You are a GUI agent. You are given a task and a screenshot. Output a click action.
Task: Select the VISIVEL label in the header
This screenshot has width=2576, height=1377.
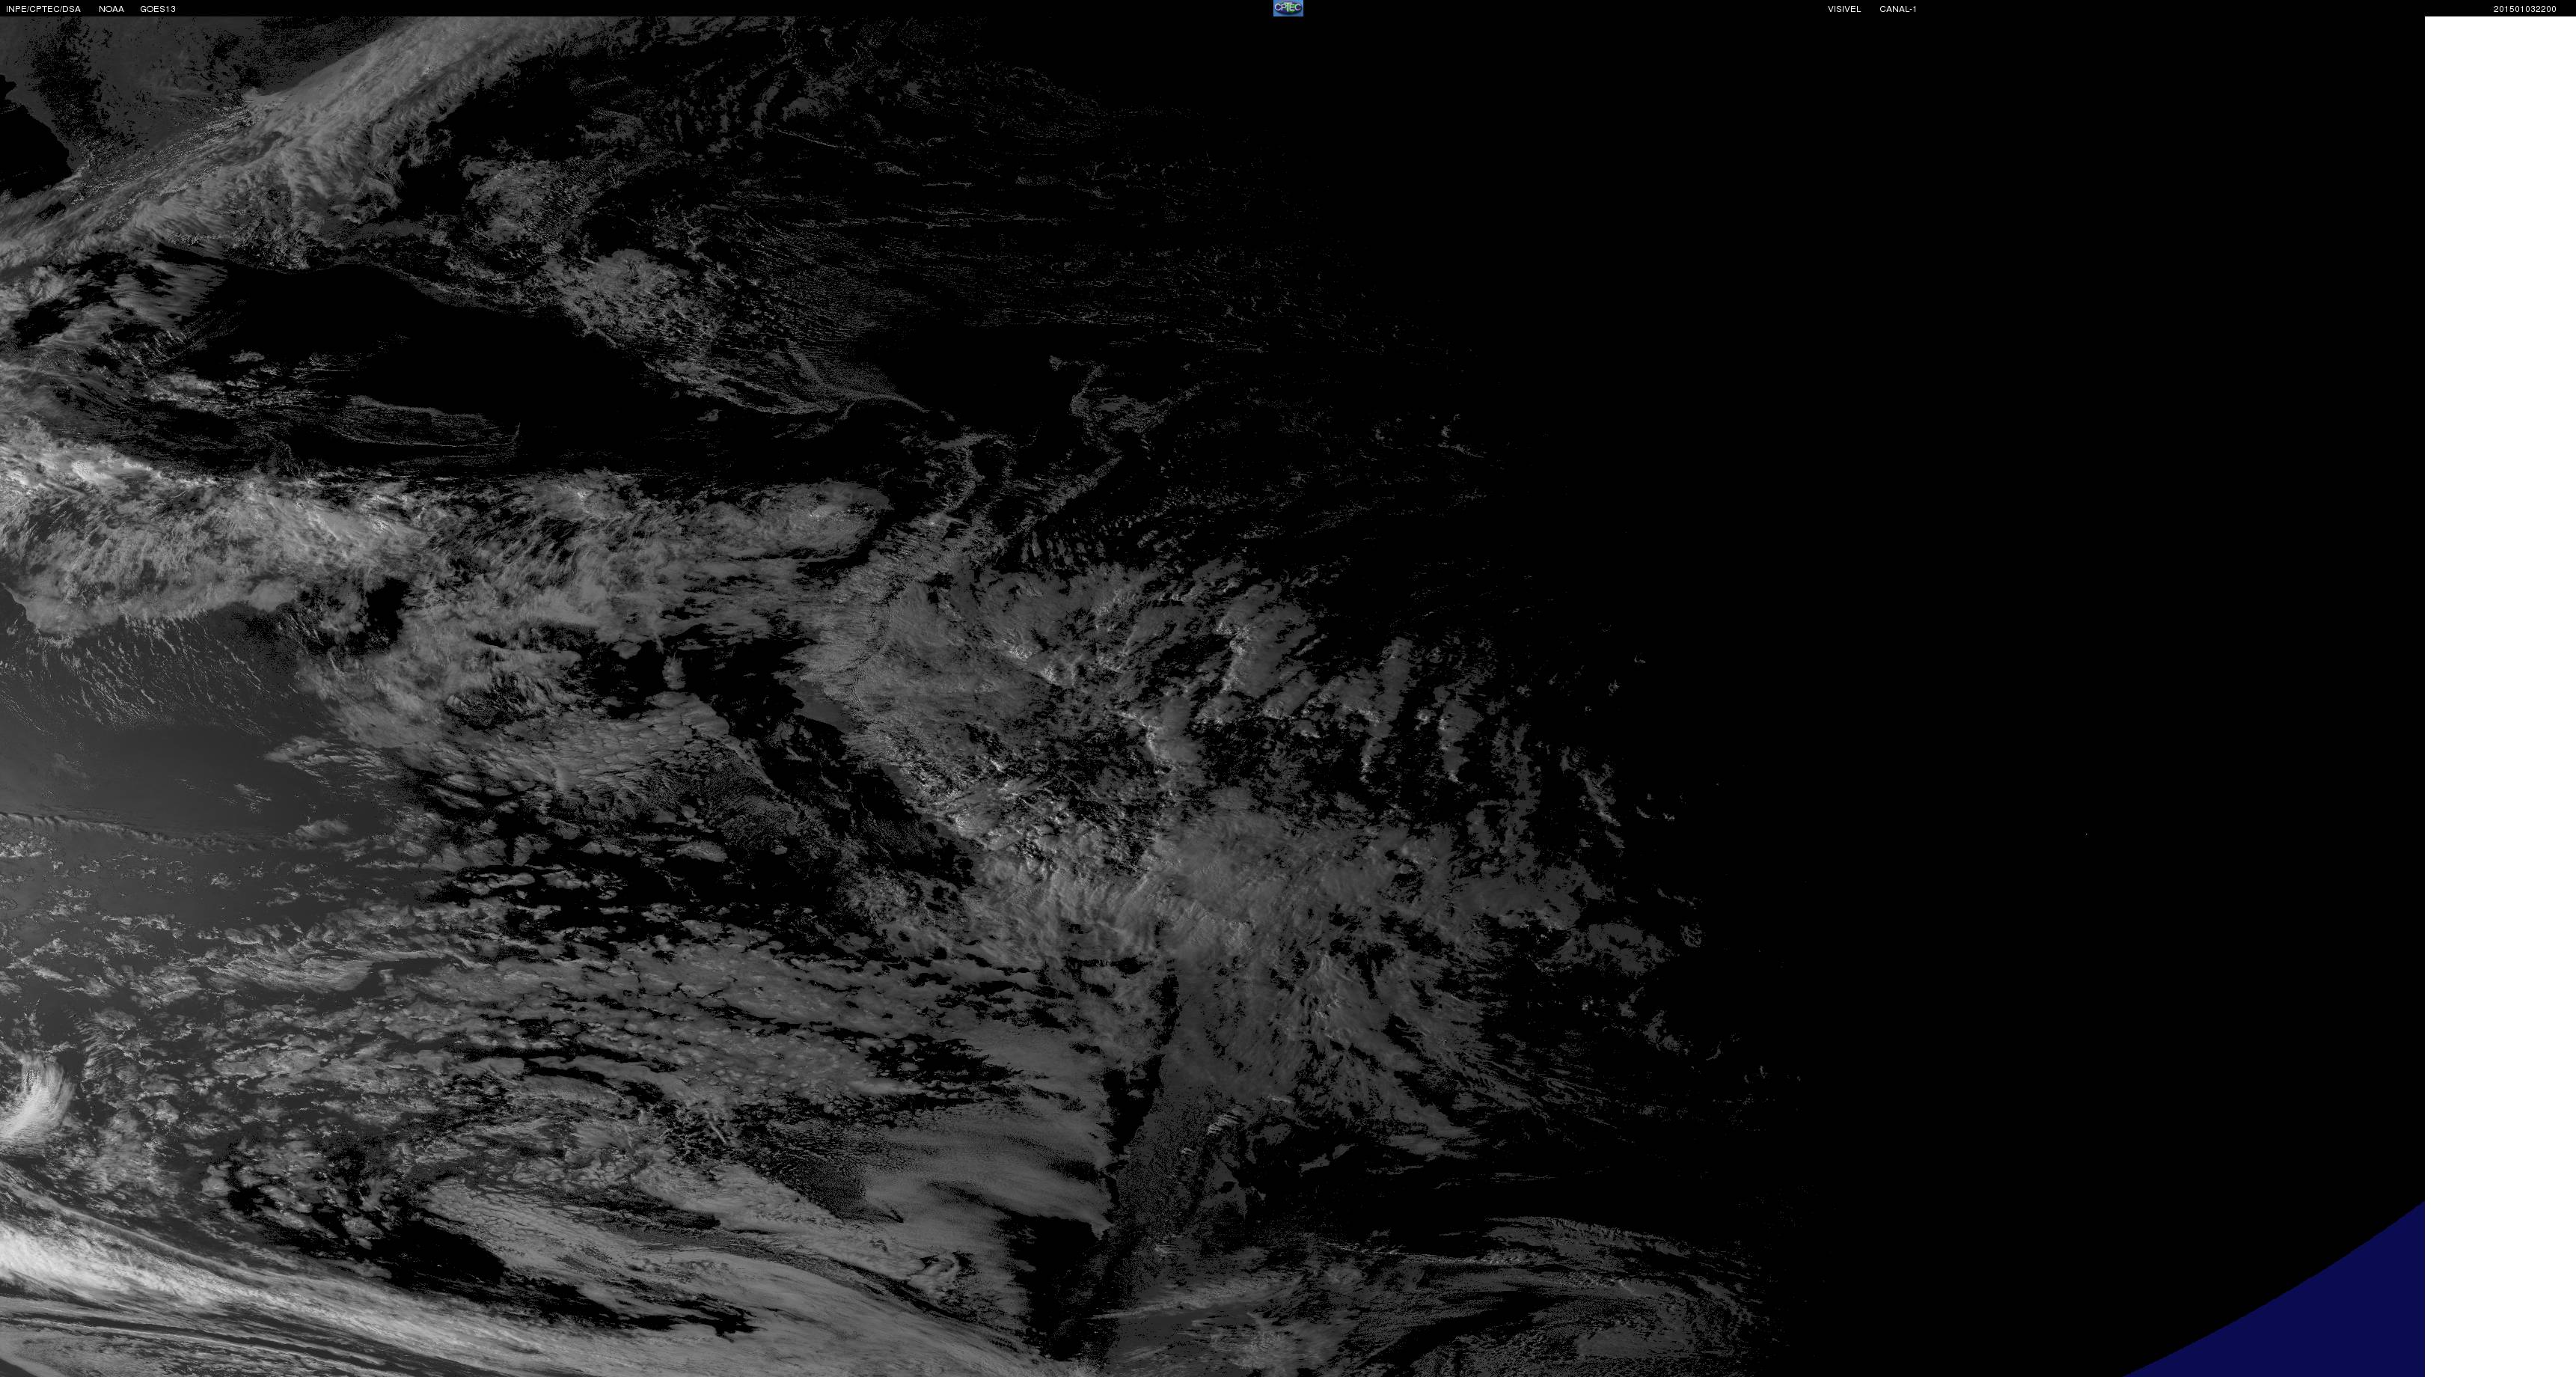pos(1844,9)
